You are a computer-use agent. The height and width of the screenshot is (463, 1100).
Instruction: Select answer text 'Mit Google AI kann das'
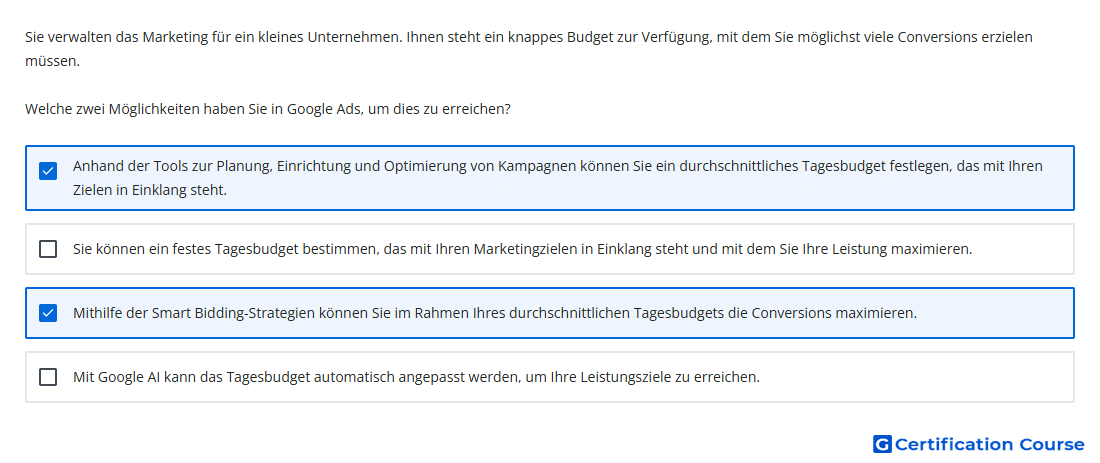point(416,377)
